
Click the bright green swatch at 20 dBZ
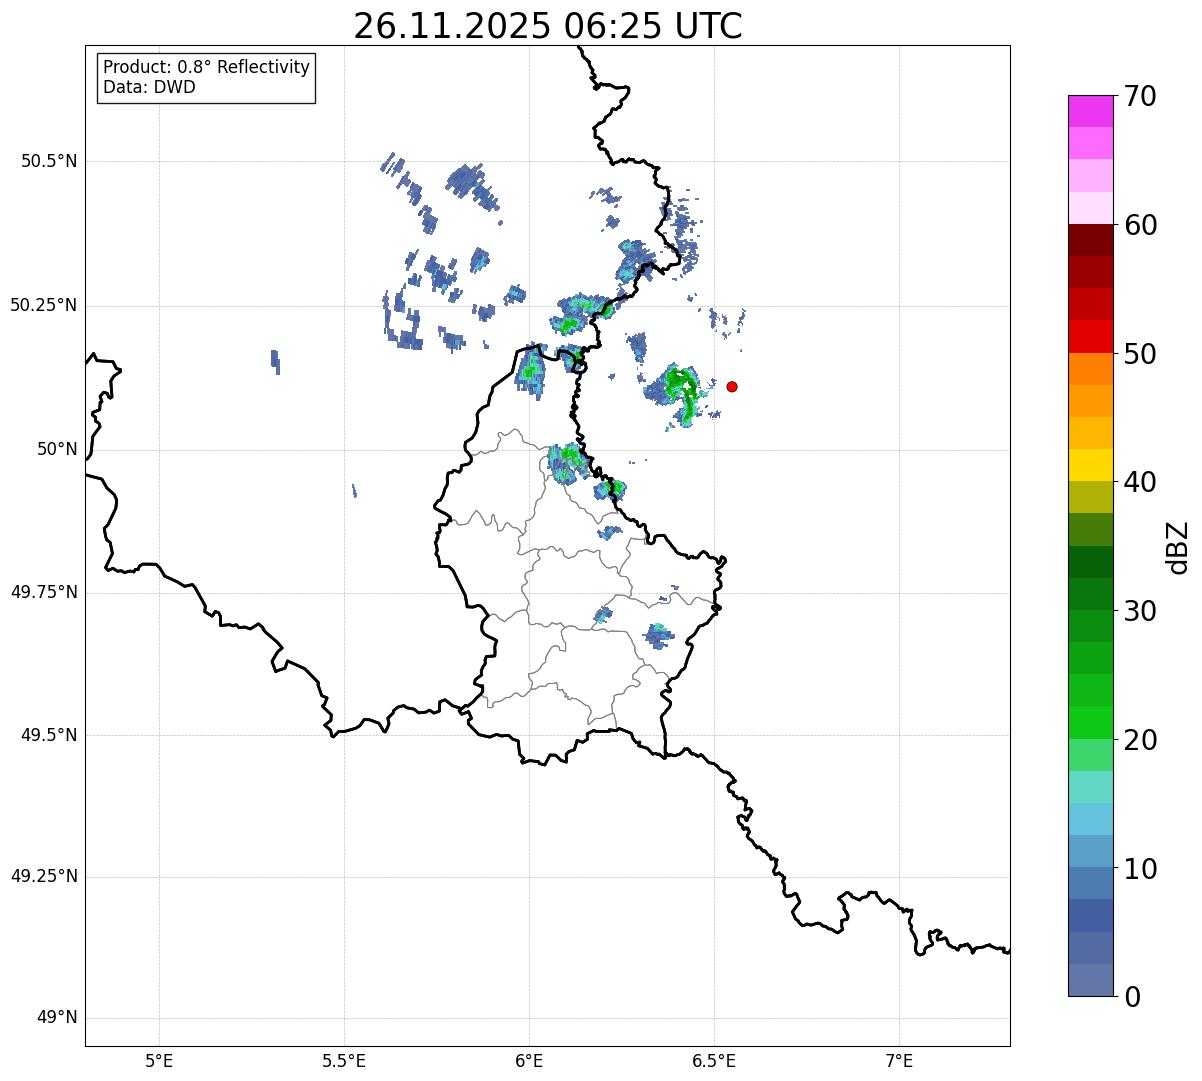click(1091, 722)
